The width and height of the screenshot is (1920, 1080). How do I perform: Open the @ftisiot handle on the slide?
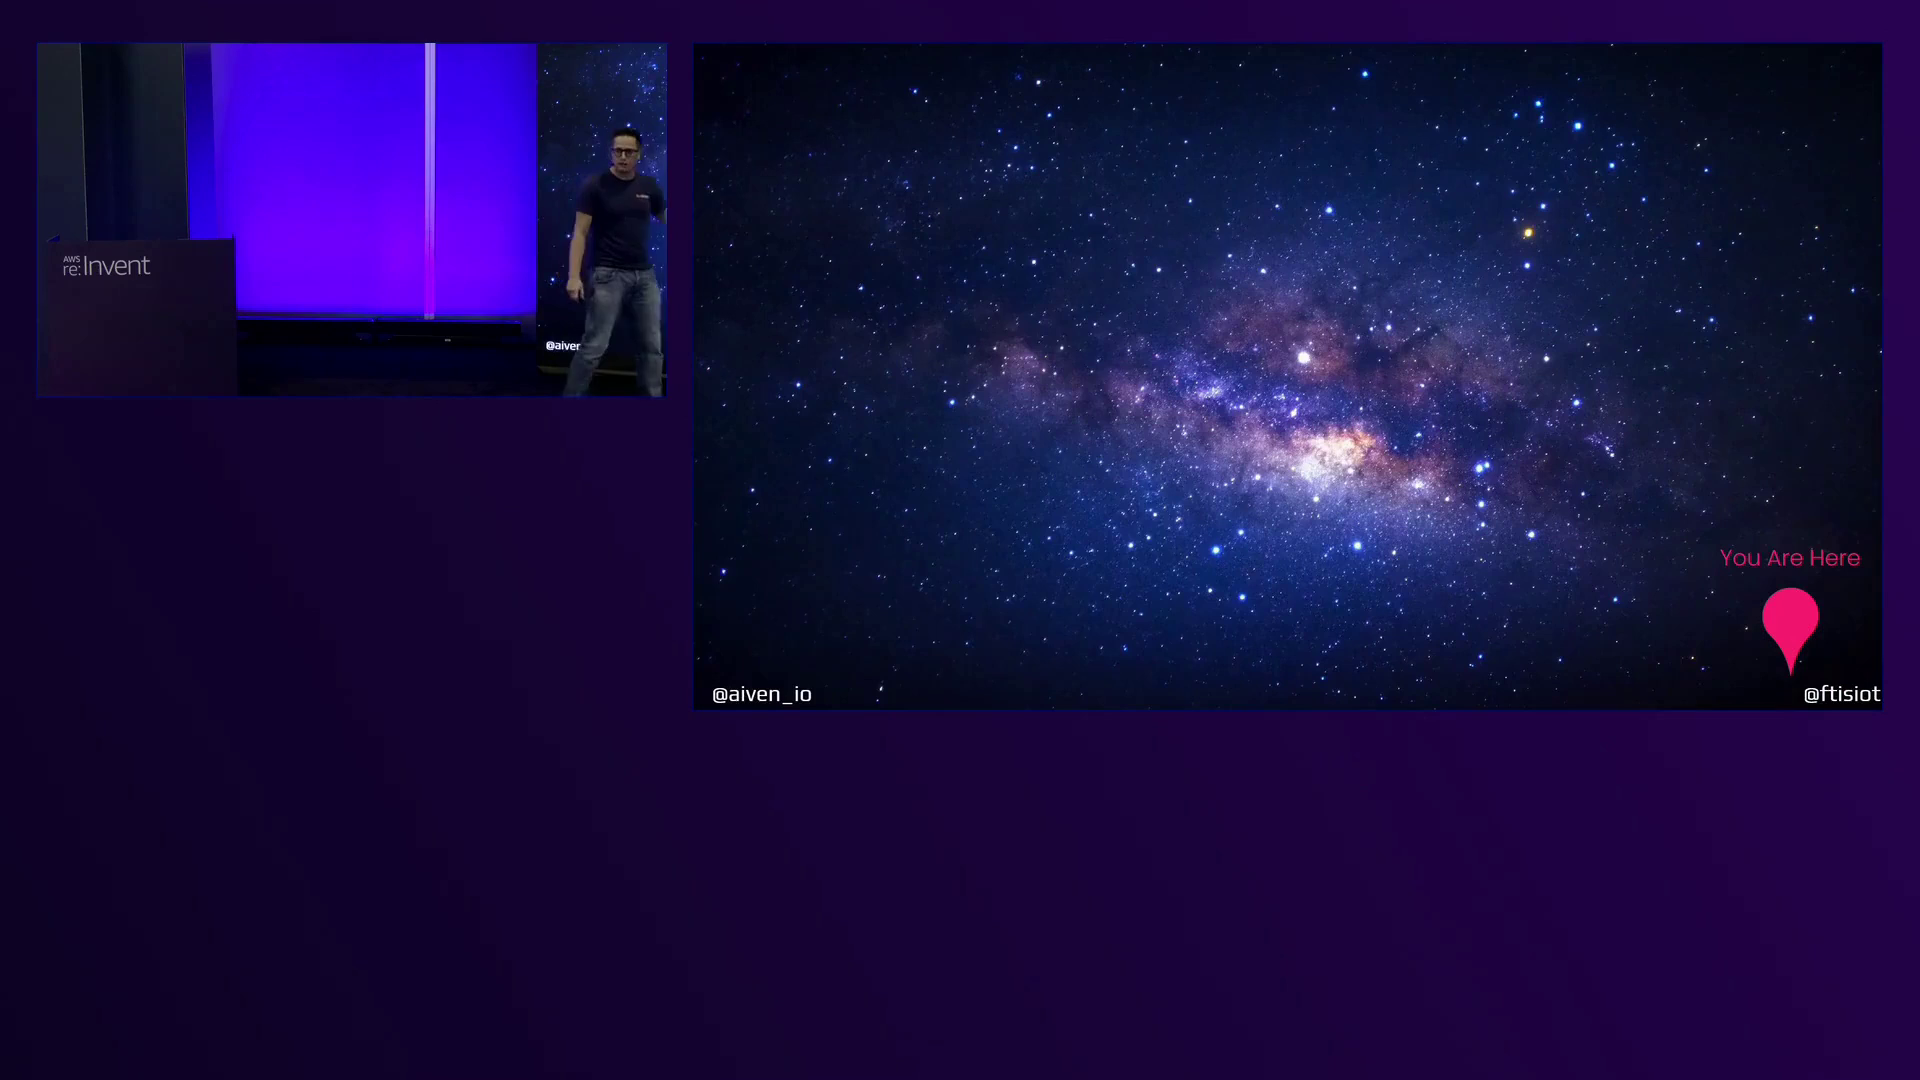point(1840,694)
